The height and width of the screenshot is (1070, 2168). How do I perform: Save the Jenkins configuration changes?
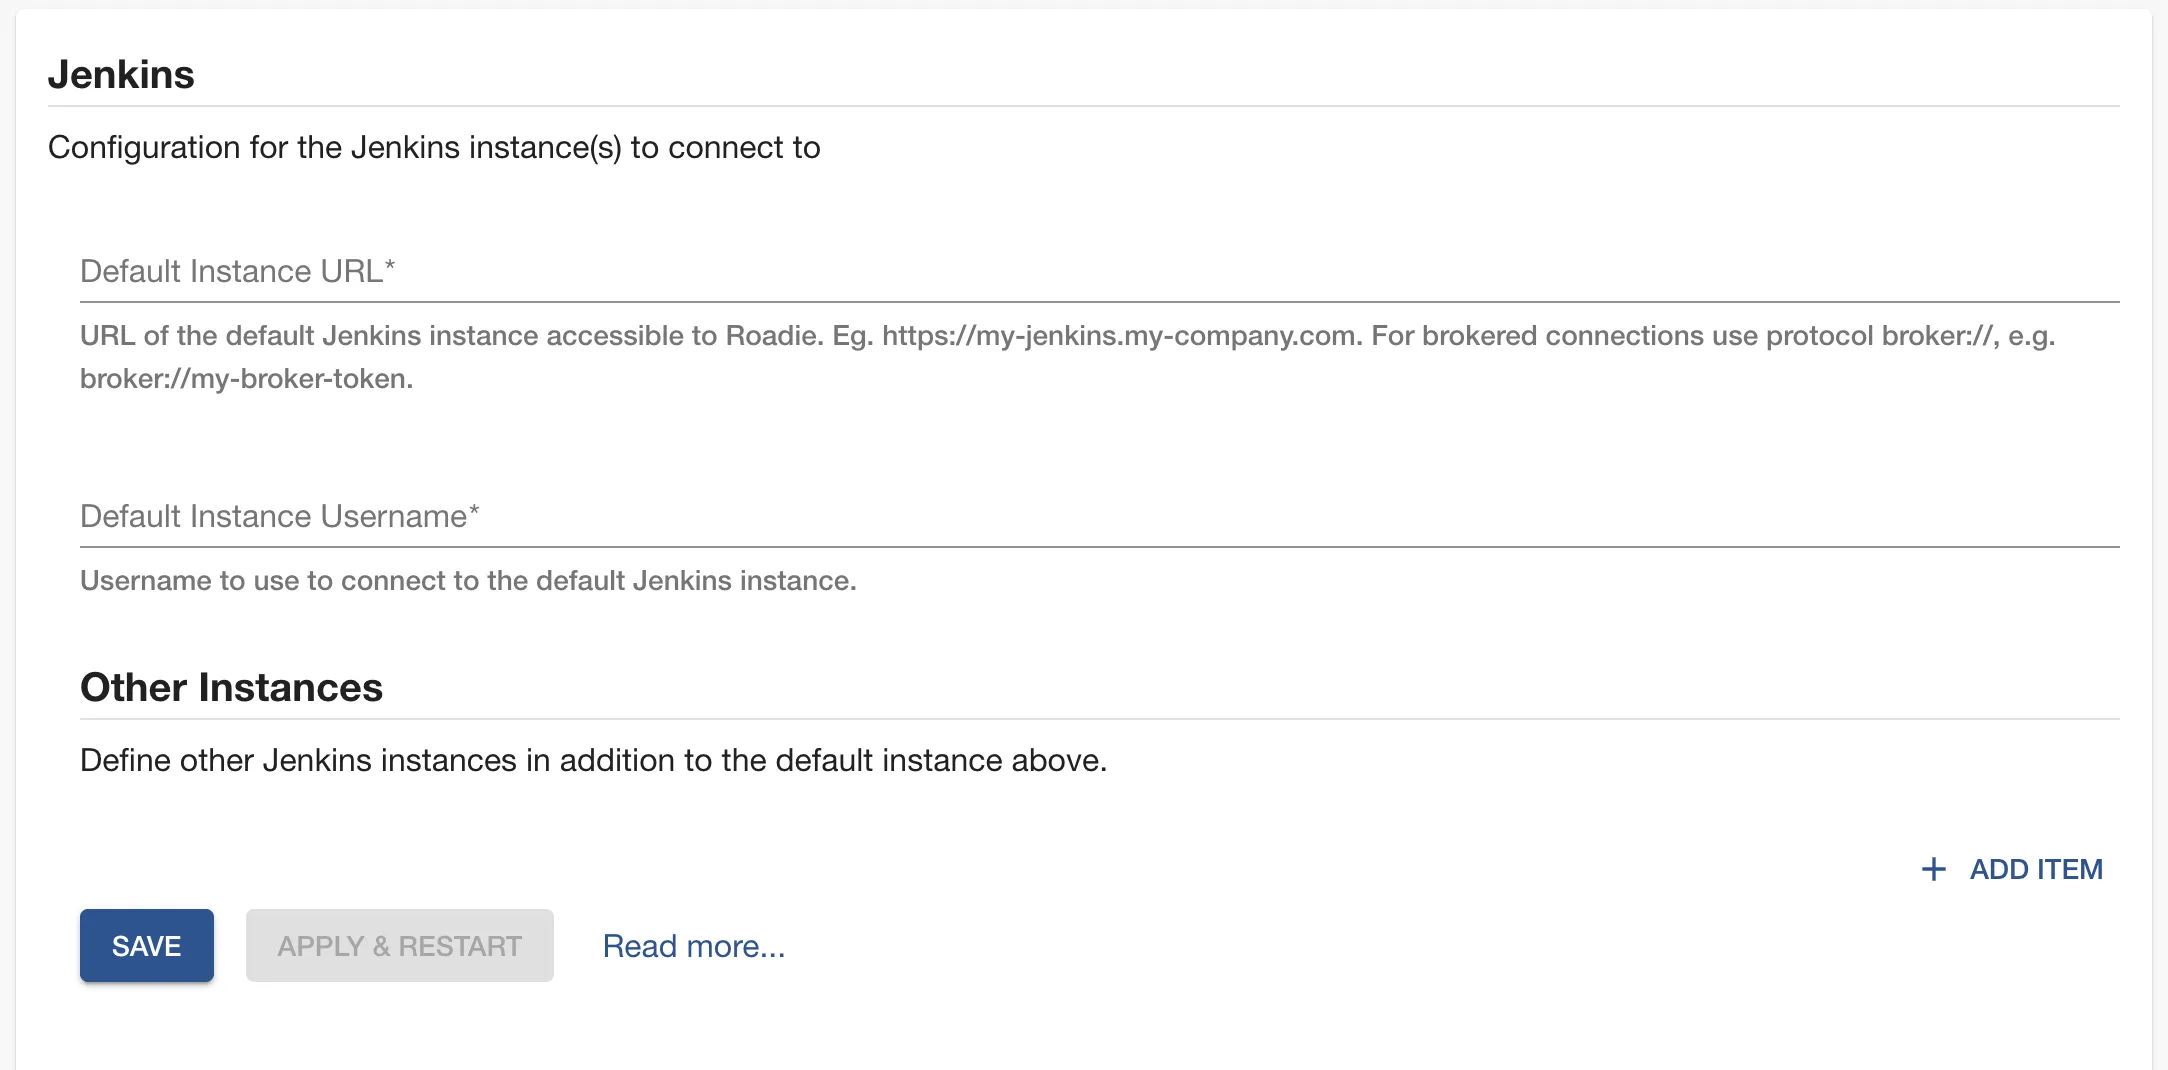tap(146, 945)
